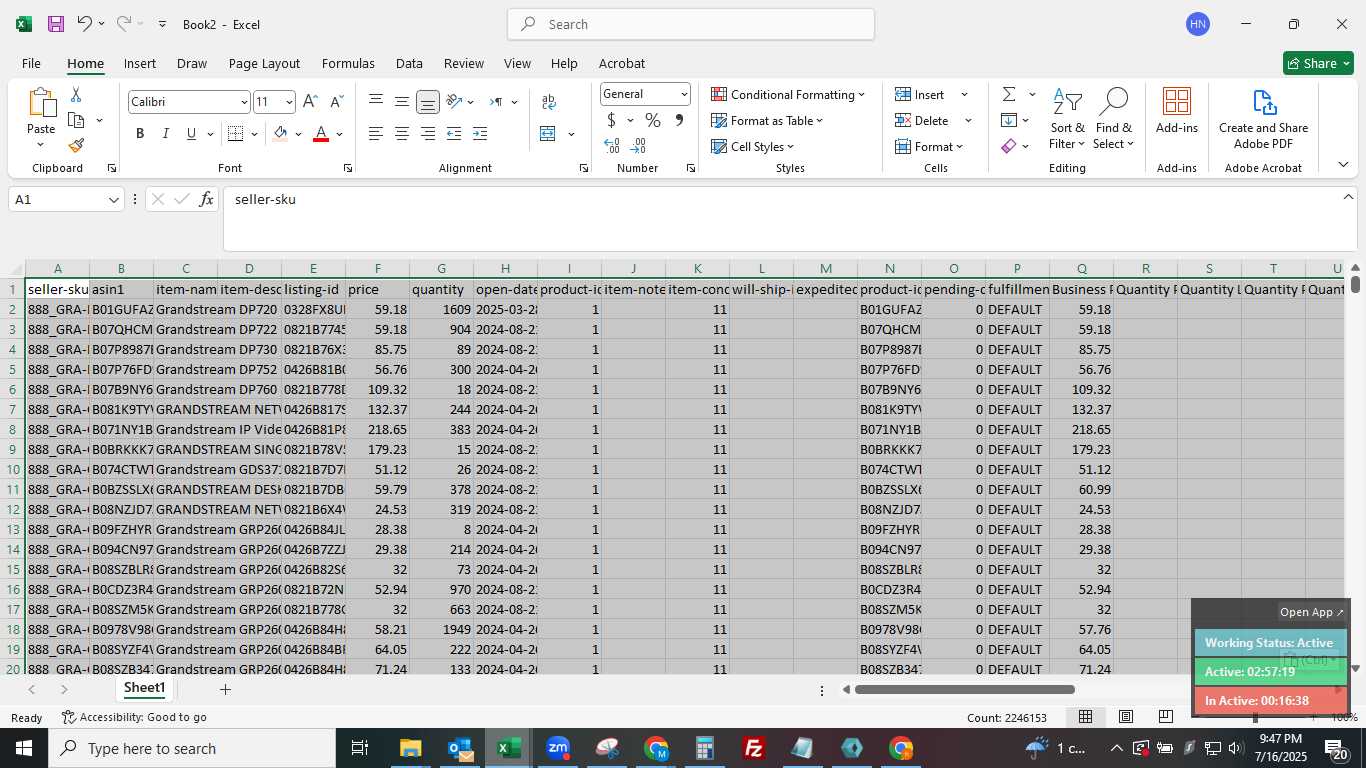Screen dimensions: 1366x768
Task: Click Open App in the tracker widget
Action: [1312, 612]
